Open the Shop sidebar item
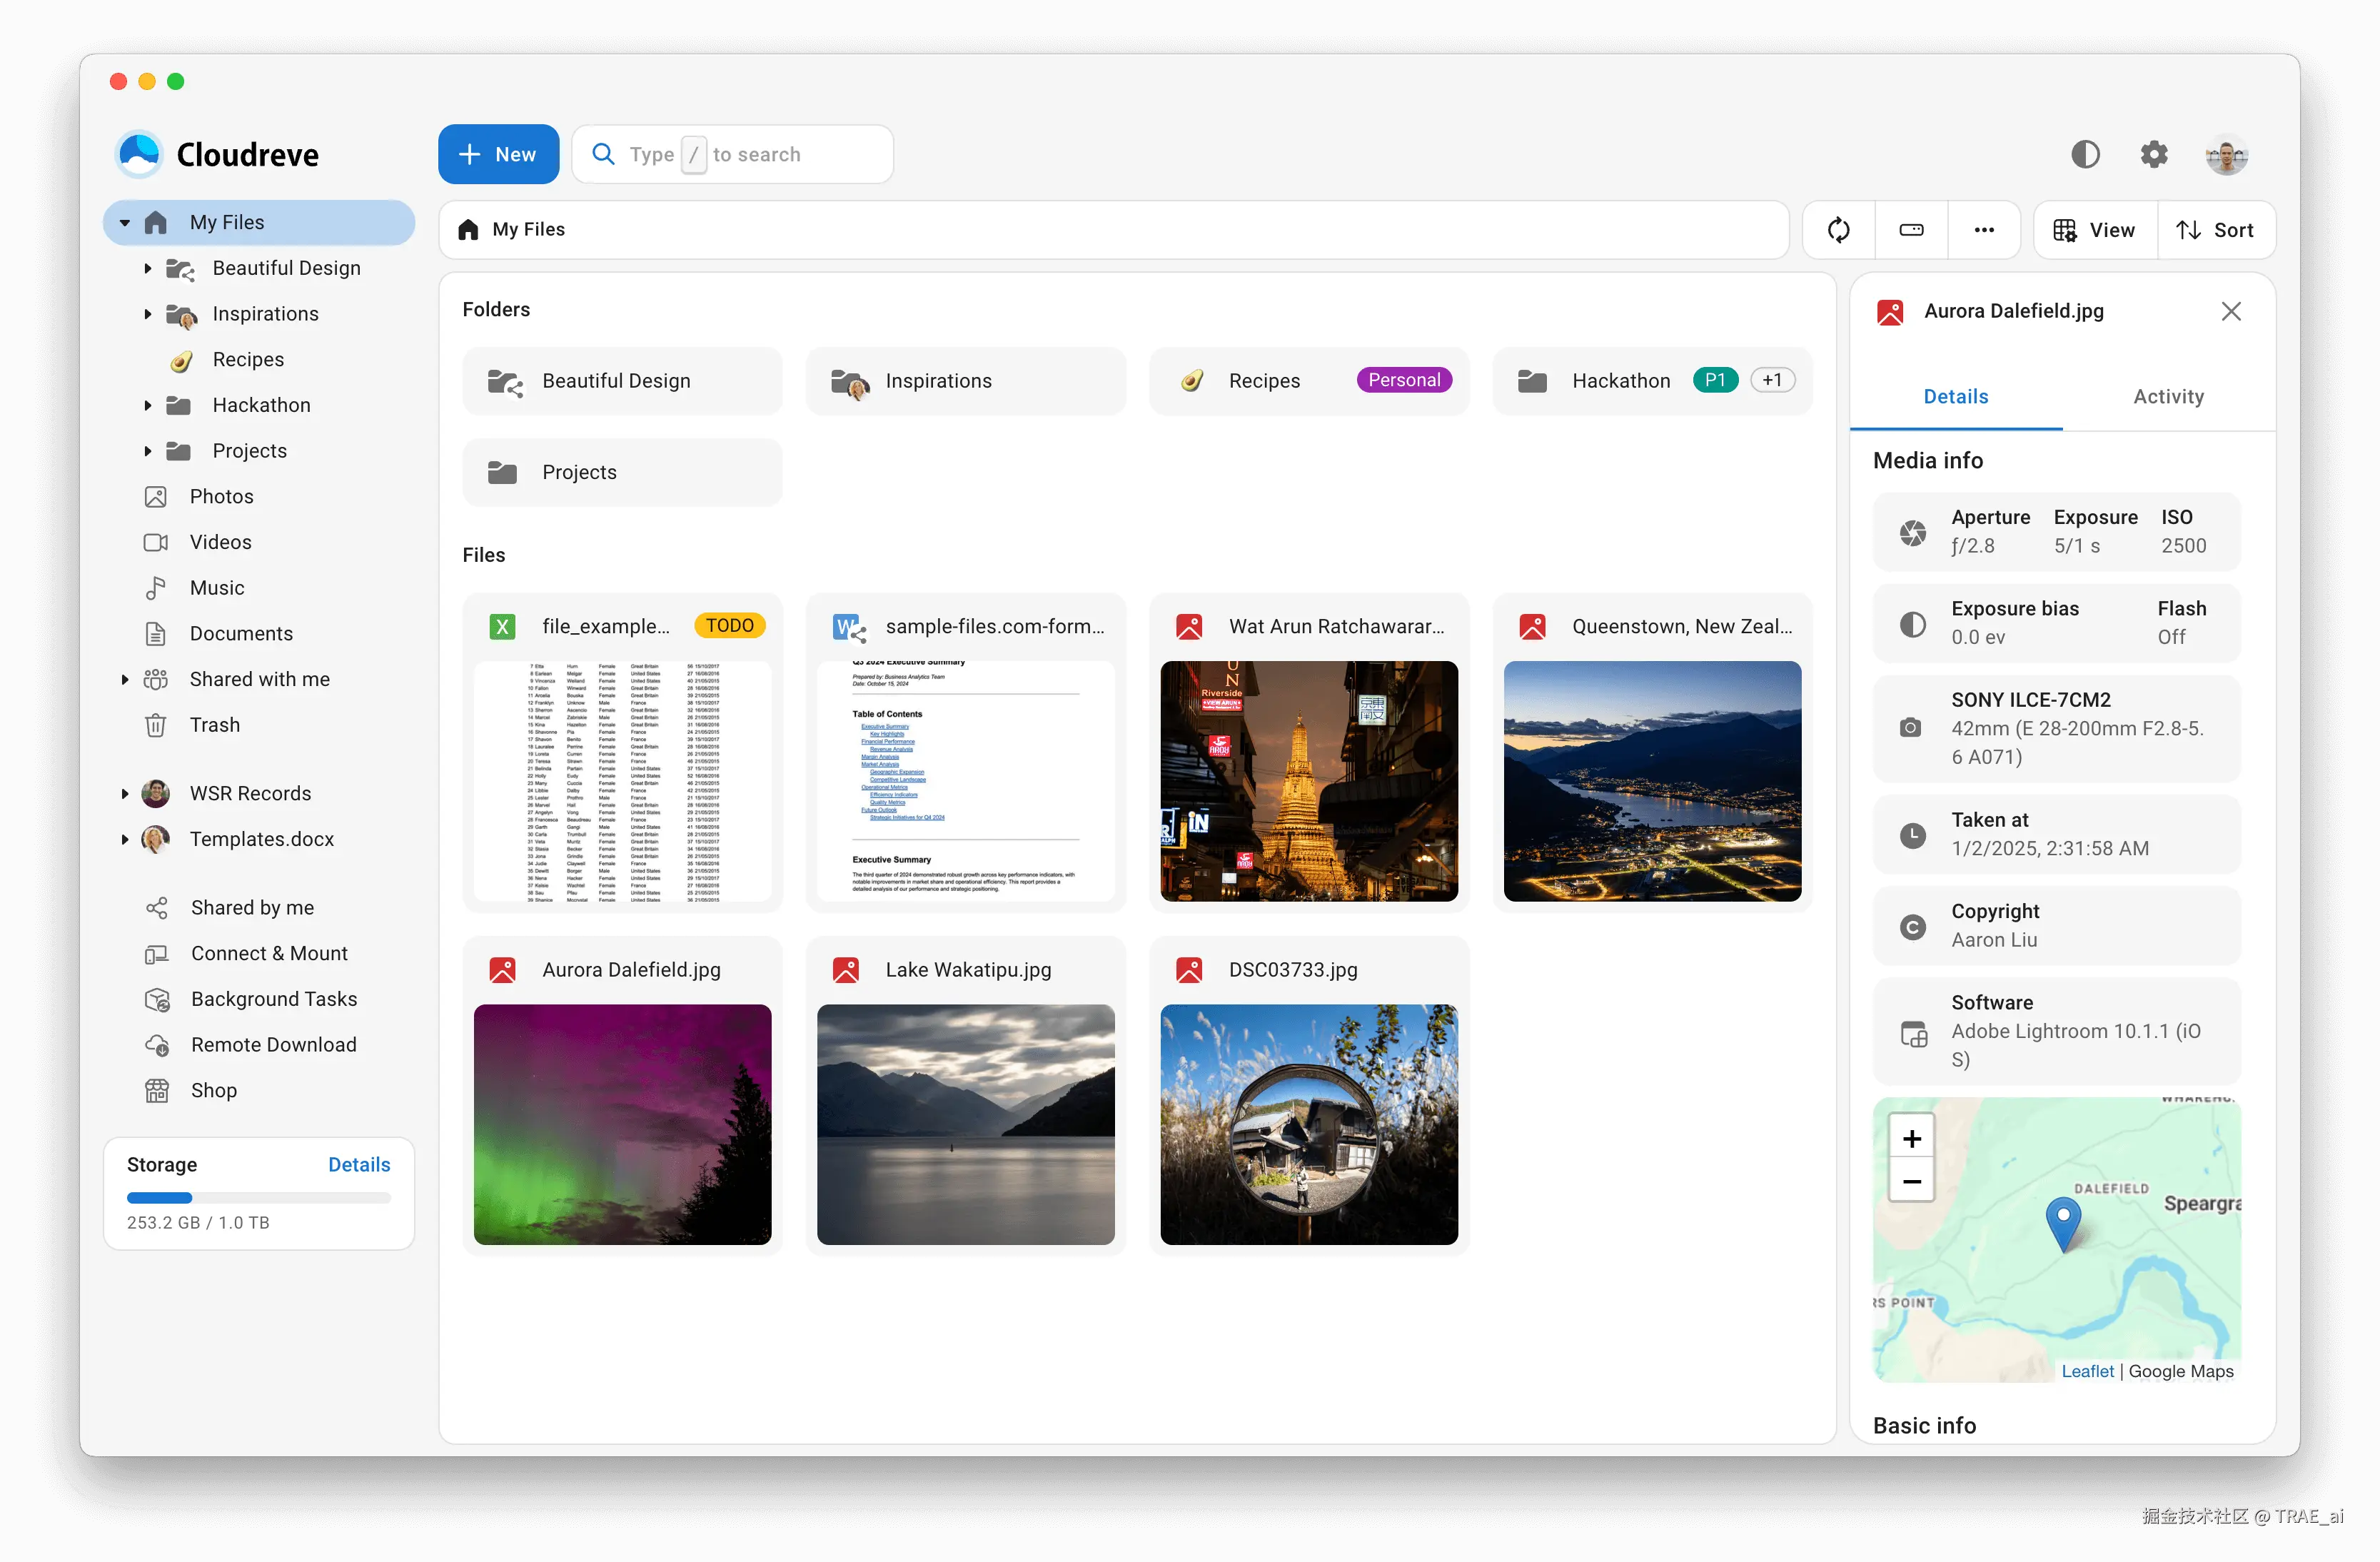The width and height of the screenshot is (2380, 1562). pos(214,1090)
